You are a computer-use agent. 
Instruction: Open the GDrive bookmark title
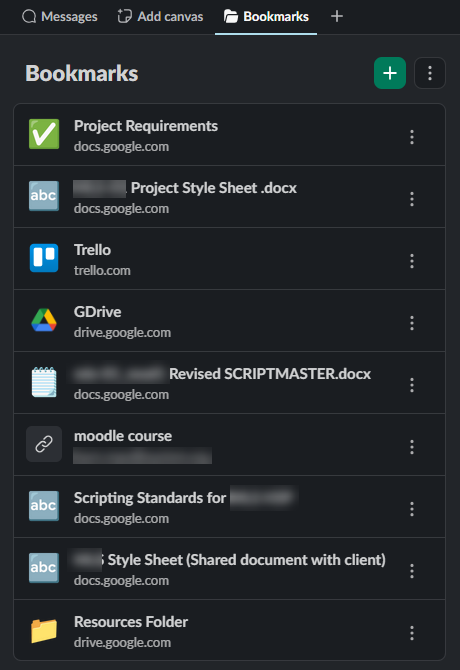[x=97, y=312]
